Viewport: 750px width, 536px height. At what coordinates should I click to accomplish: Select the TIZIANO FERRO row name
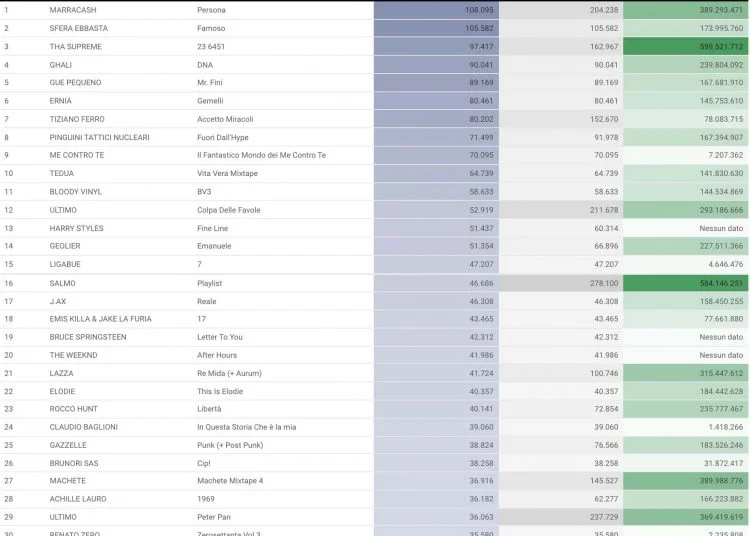coord(78,119)
